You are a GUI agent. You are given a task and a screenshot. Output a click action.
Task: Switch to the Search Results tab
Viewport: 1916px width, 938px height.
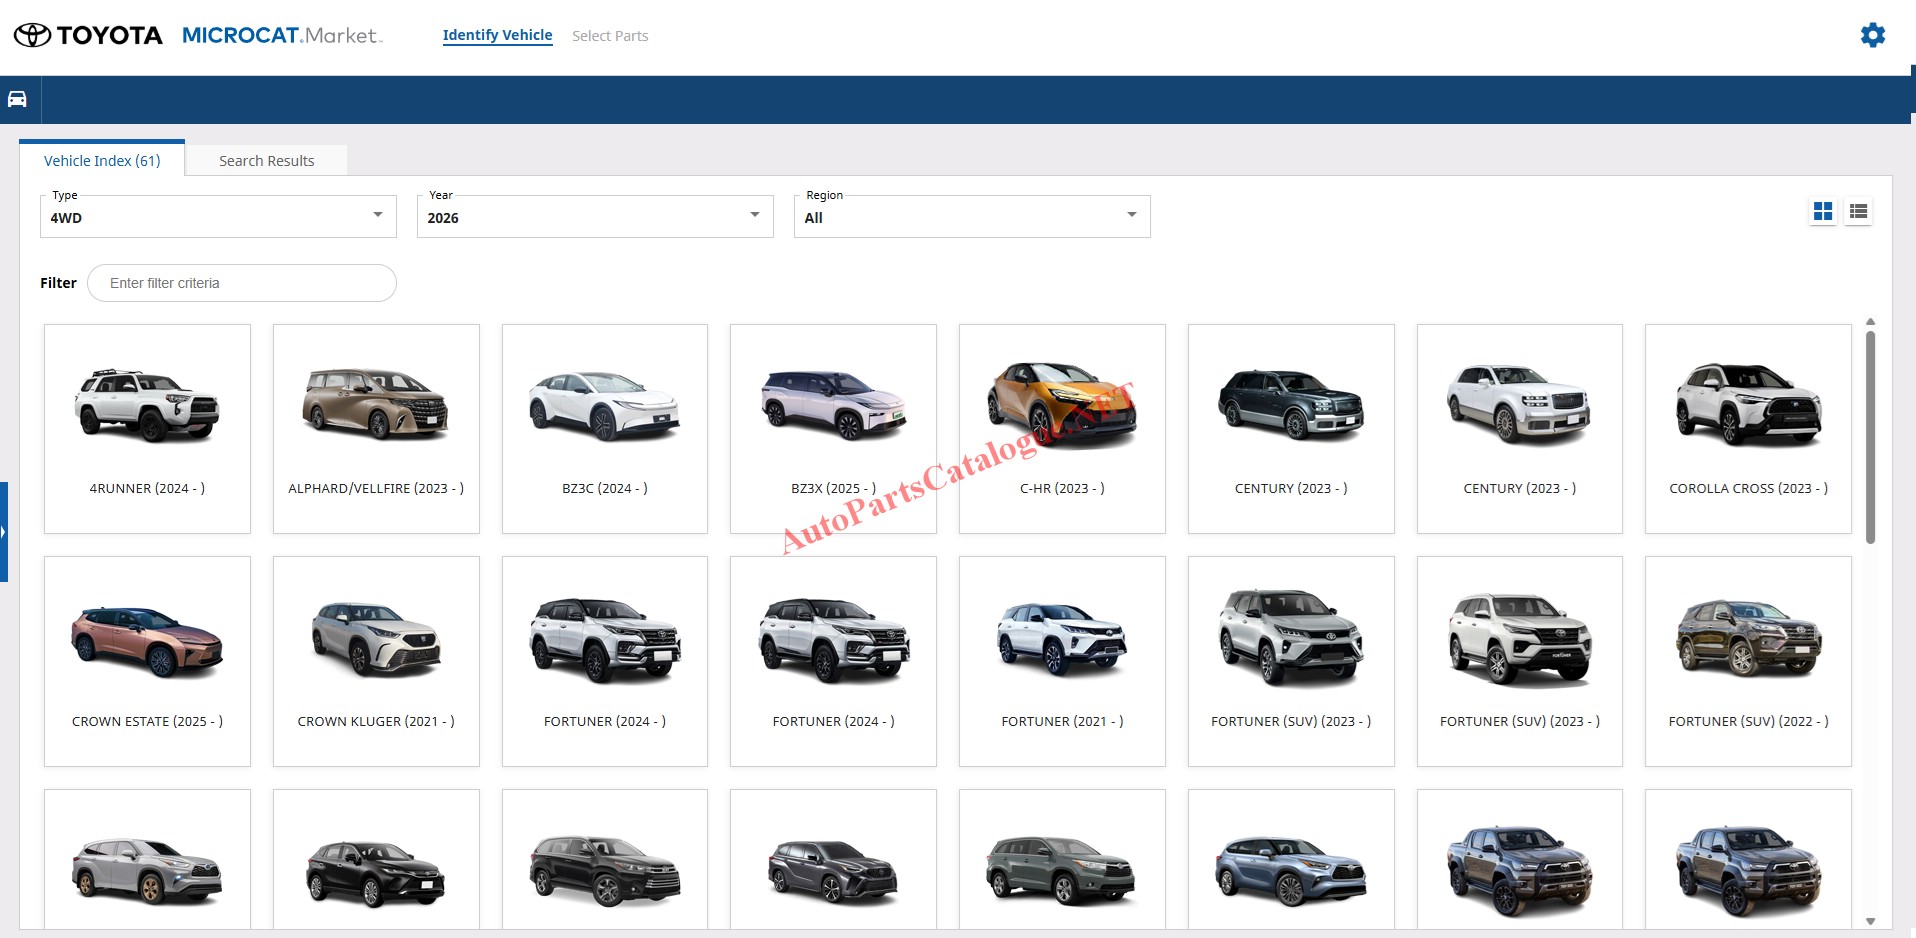coord(266,161)
